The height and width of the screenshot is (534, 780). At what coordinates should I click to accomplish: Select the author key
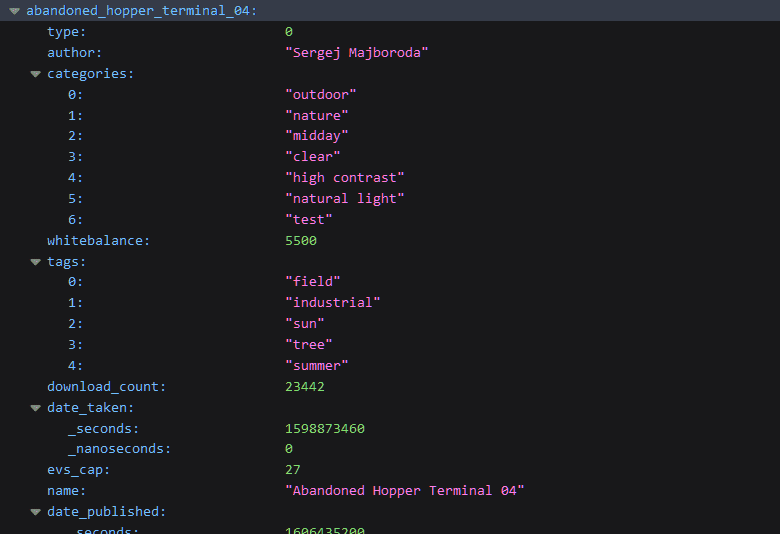(74, 53)
